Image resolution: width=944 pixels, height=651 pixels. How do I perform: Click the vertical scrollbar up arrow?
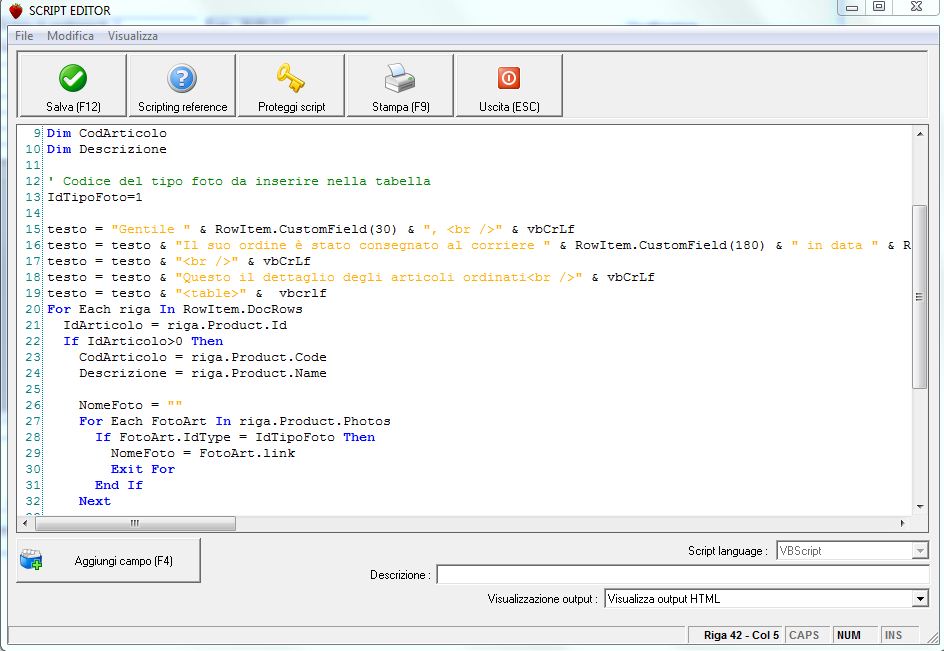(920, 134)
